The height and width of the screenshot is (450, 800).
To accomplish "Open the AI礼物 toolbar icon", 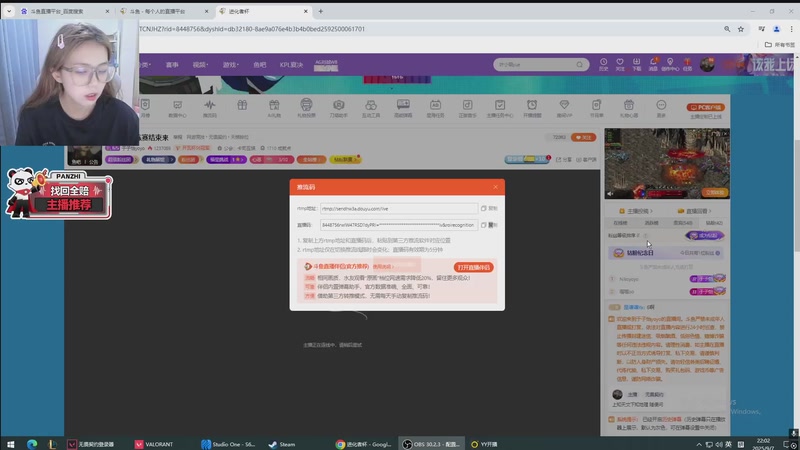I will tap(274, 109).
